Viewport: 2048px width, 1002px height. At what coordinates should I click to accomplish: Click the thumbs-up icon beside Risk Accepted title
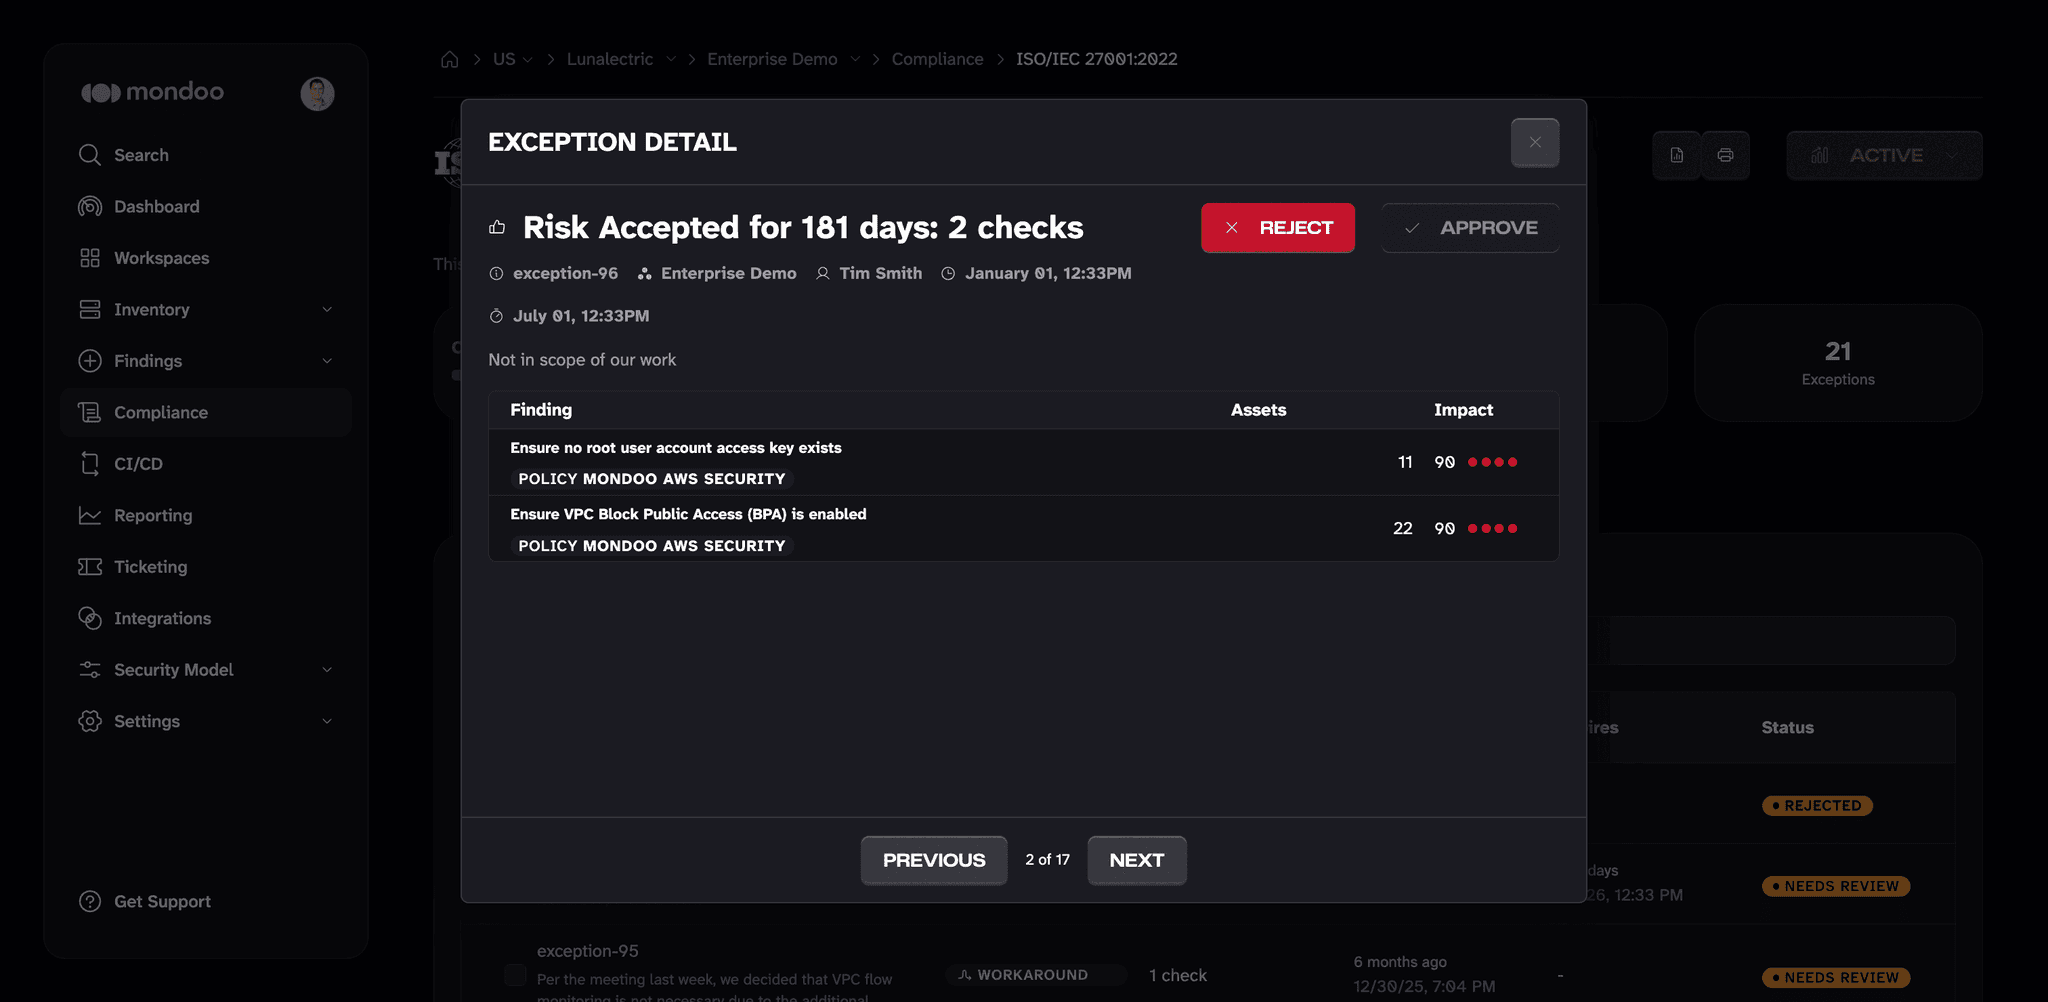[497, 227]
